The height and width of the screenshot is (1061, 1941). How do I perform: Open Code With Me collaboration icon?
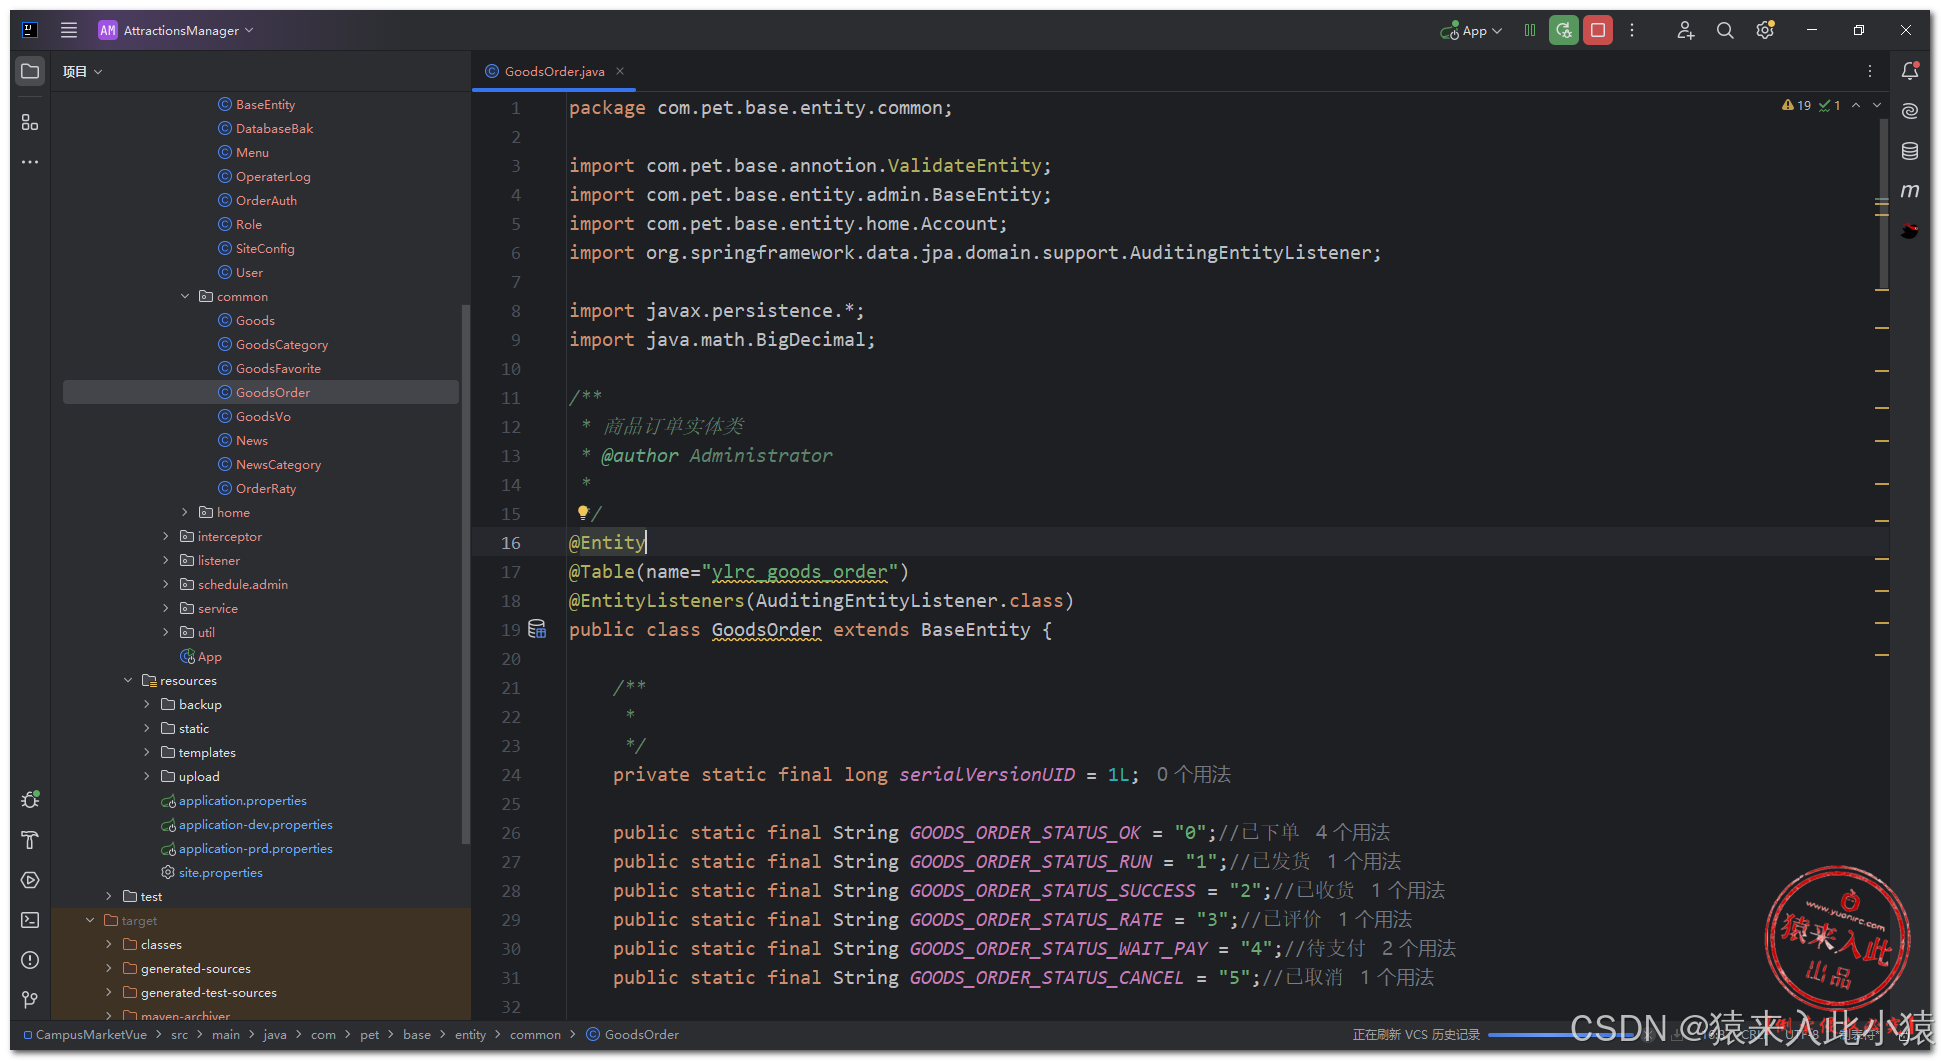1685,30
